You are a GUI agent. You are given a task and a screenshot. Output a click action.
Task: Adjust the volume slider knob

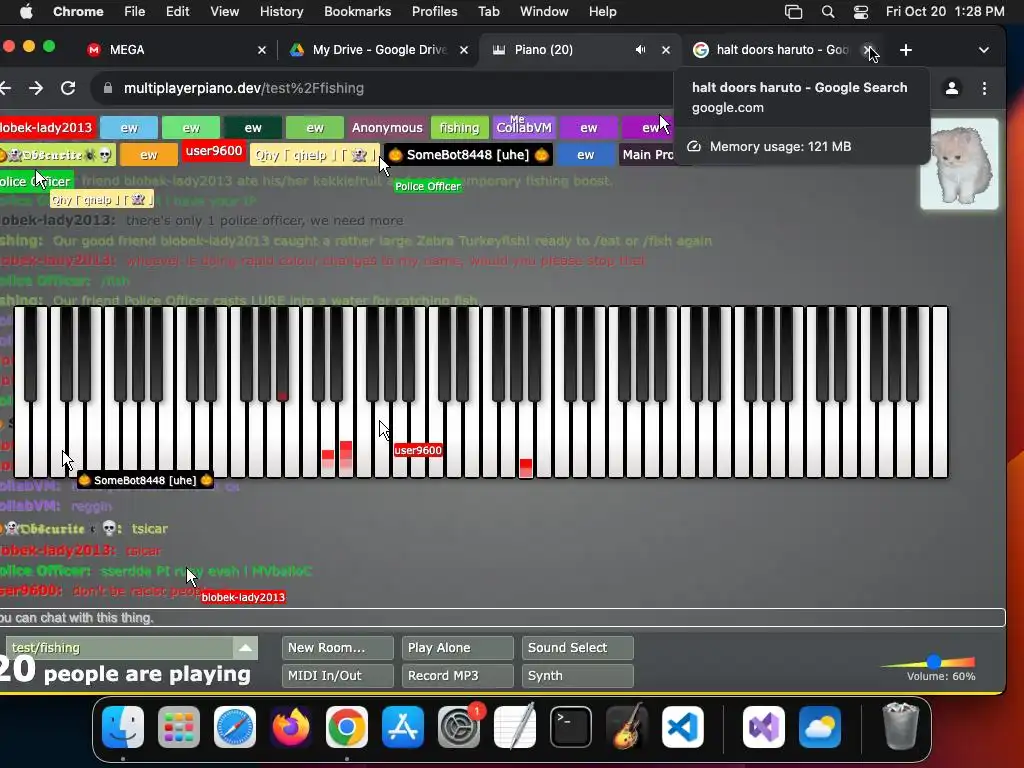934,662
